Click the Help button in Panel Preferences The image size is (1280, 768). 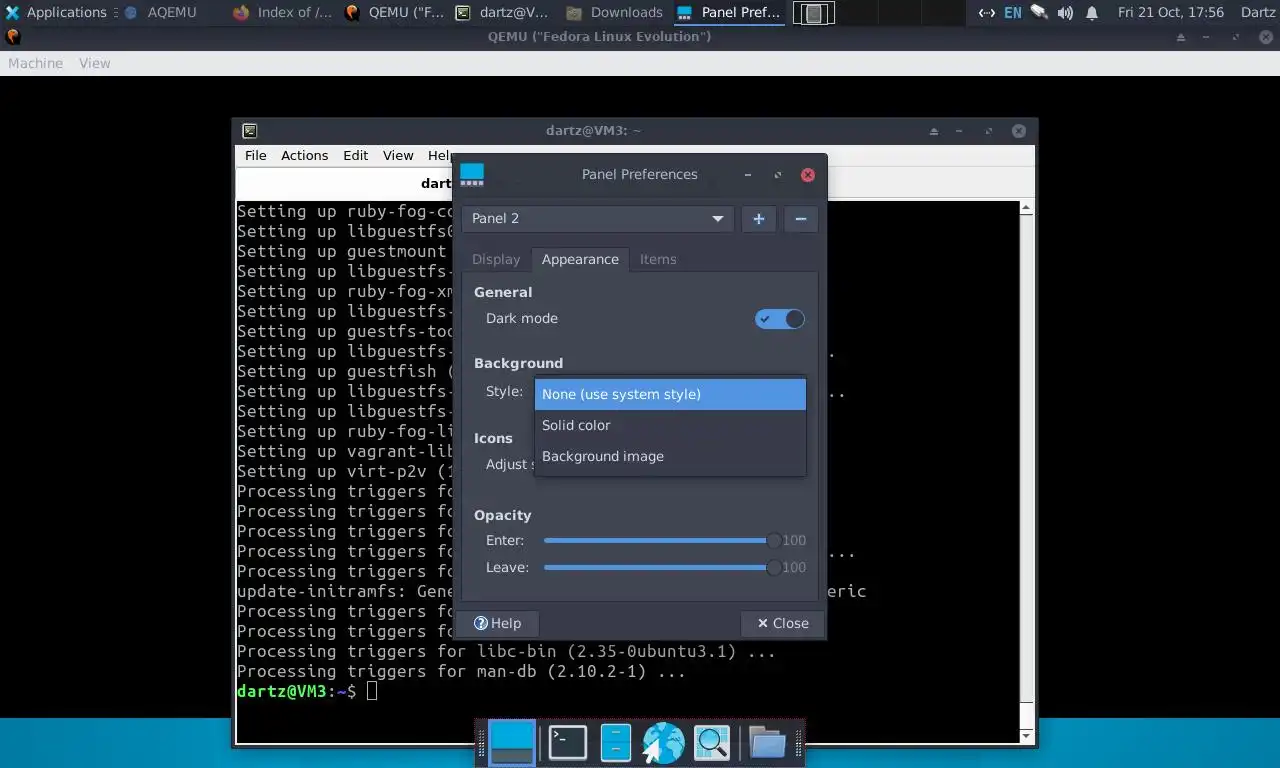[497, 623]
